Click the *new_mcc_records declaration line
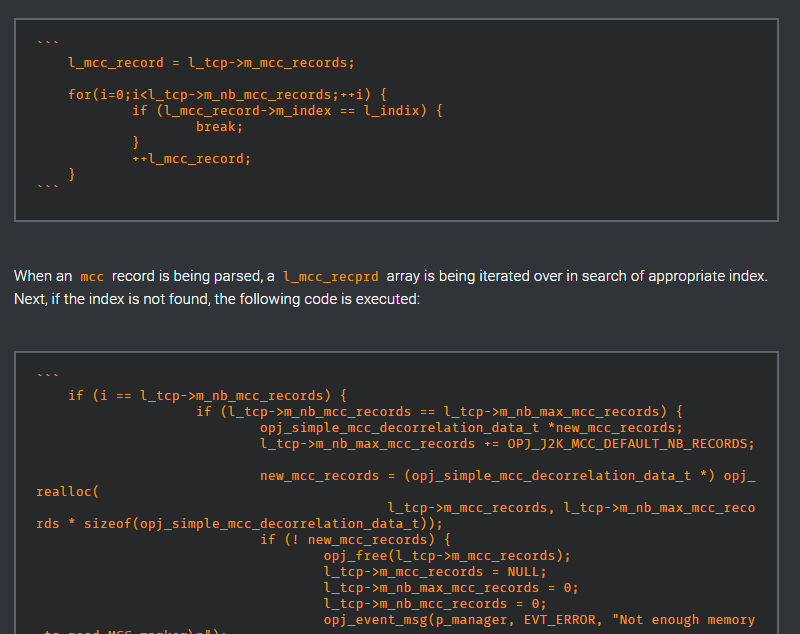Viewport: 800px width, 634px height. tap(471, 427)
